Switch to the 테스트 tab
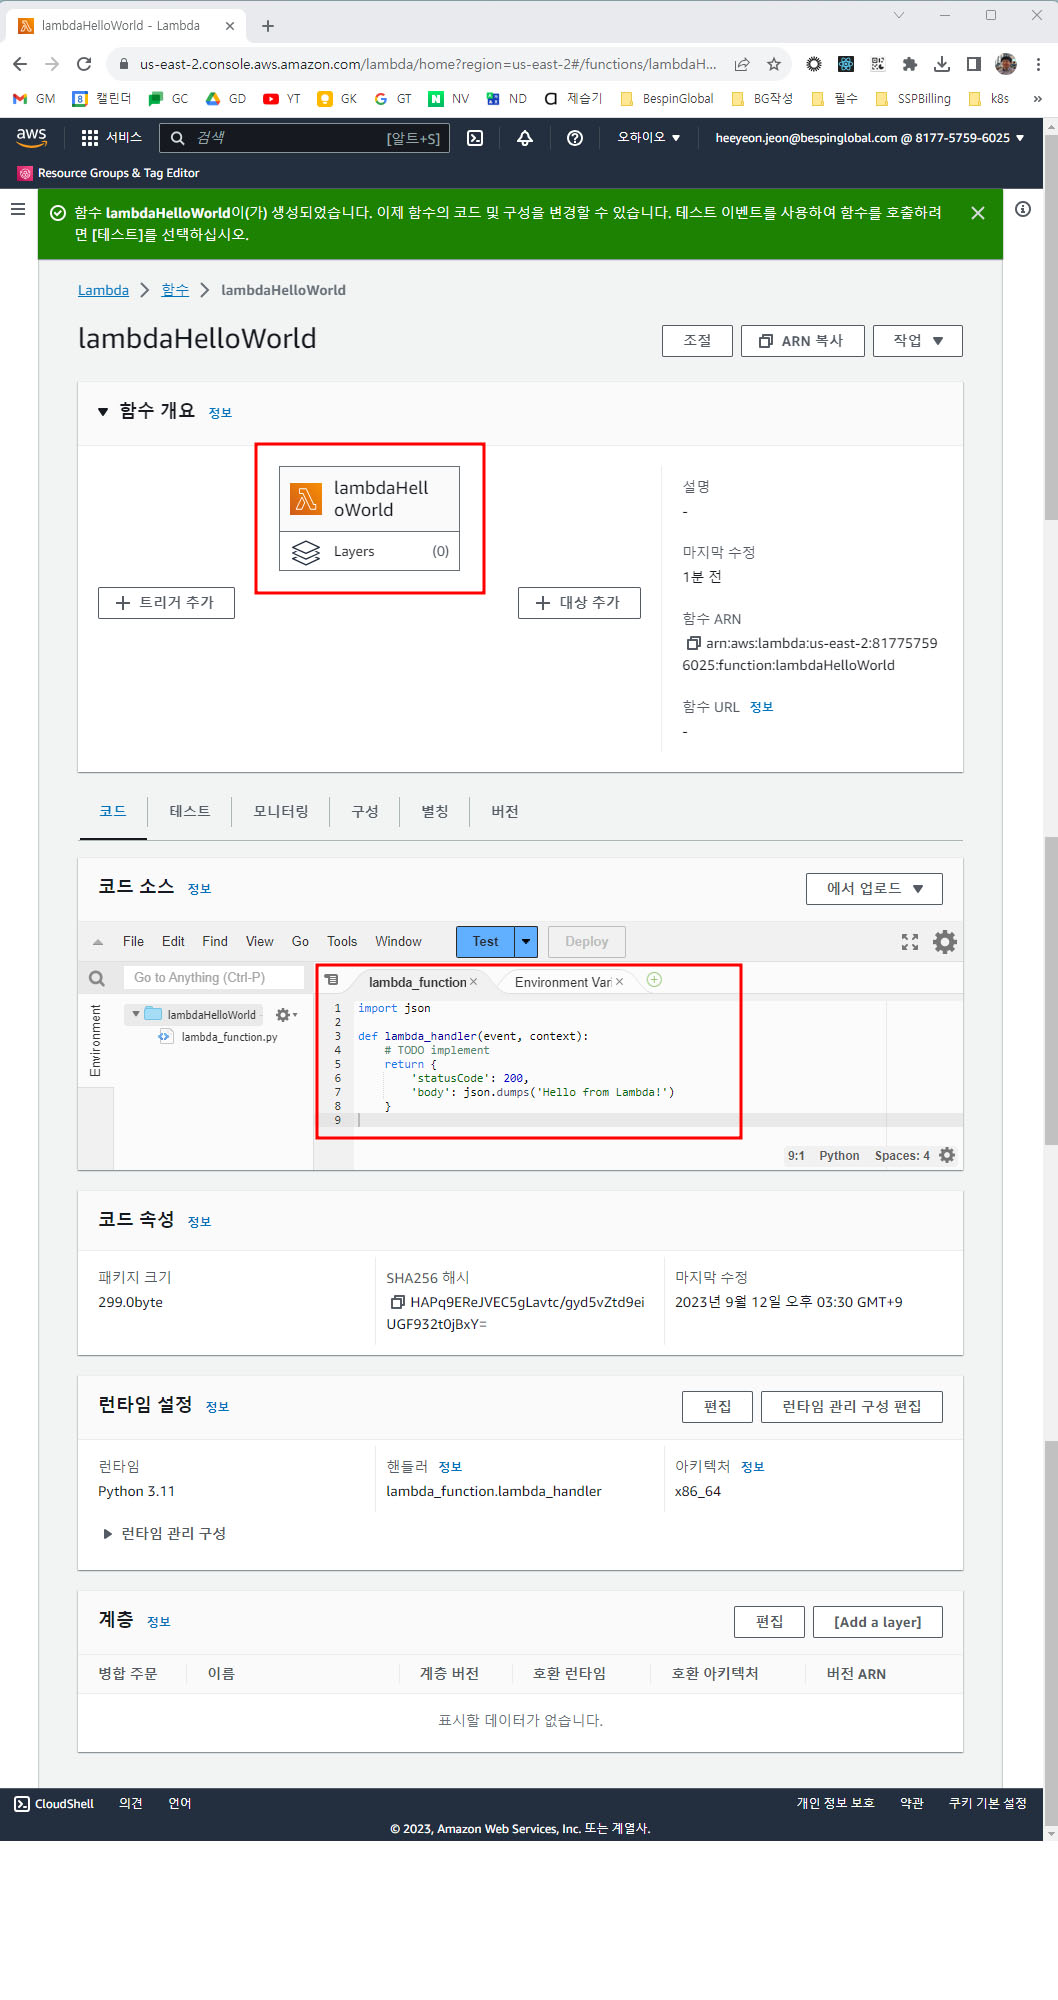 tap(190, 811)
